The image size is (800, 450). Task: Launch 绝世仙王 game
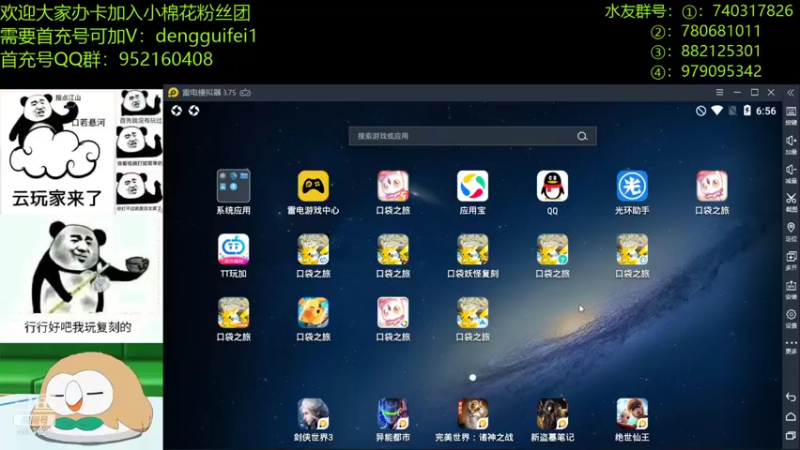632,414
